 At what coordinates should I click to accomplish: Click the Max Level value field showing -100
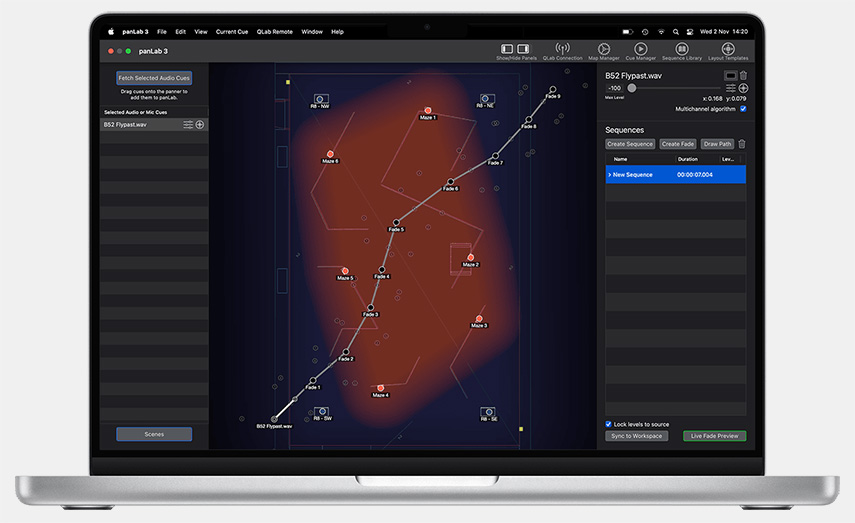coord(615,88)
